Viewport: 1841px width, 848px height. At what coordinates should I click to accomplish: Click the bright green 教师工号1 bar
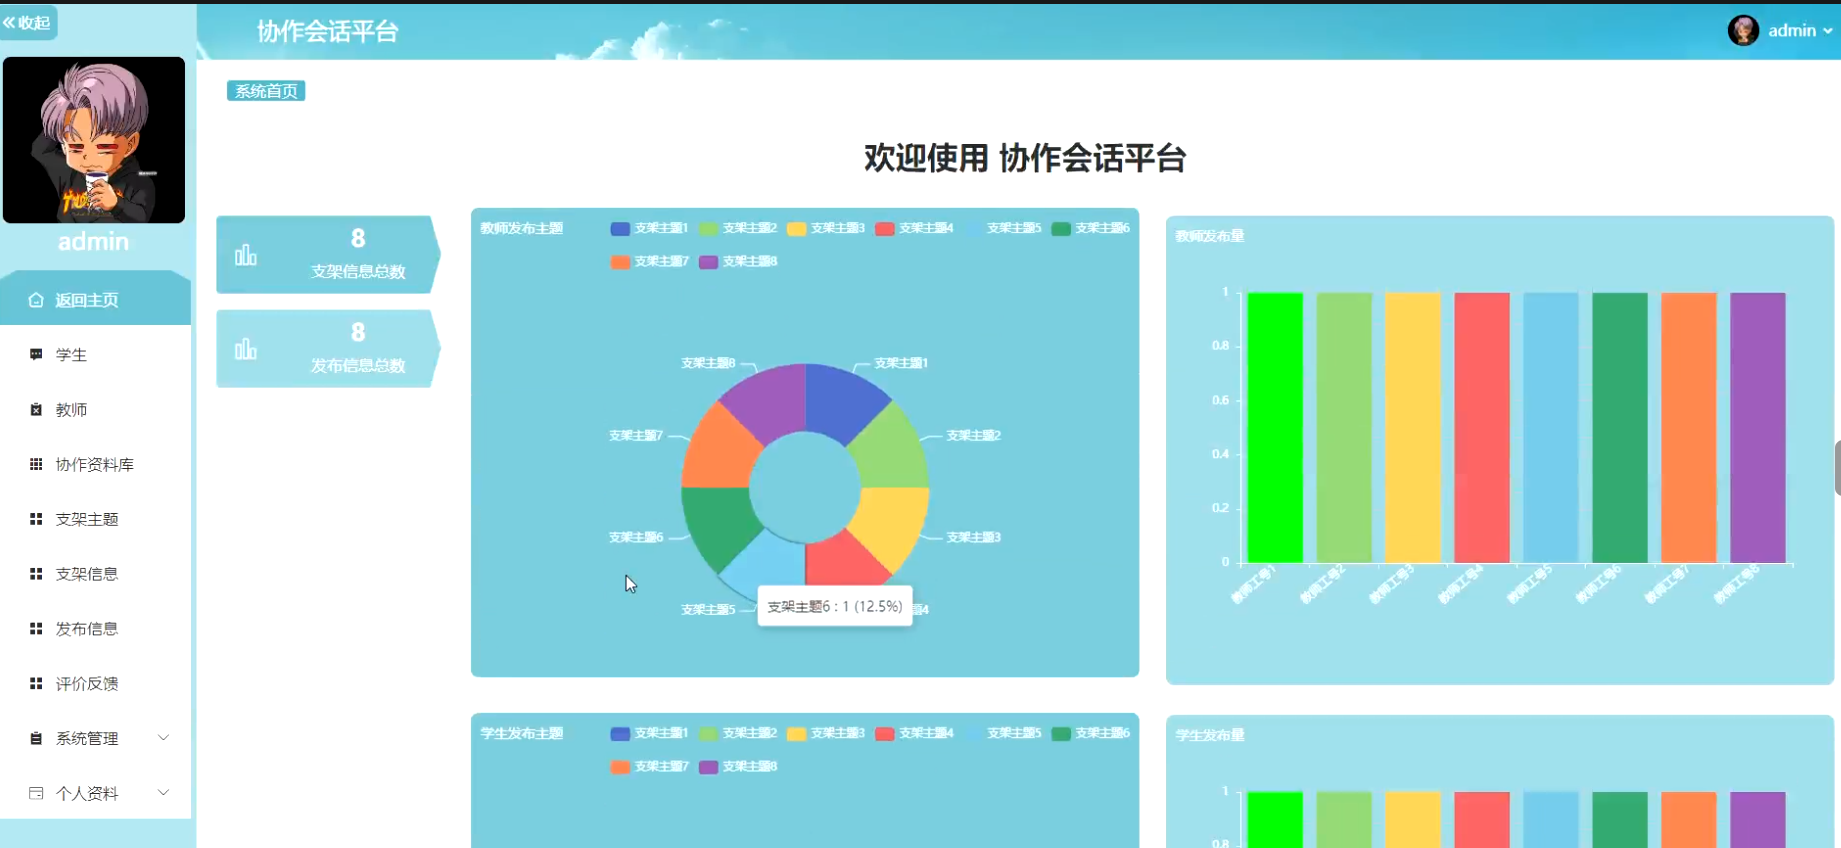click(x=1275, y=428)
